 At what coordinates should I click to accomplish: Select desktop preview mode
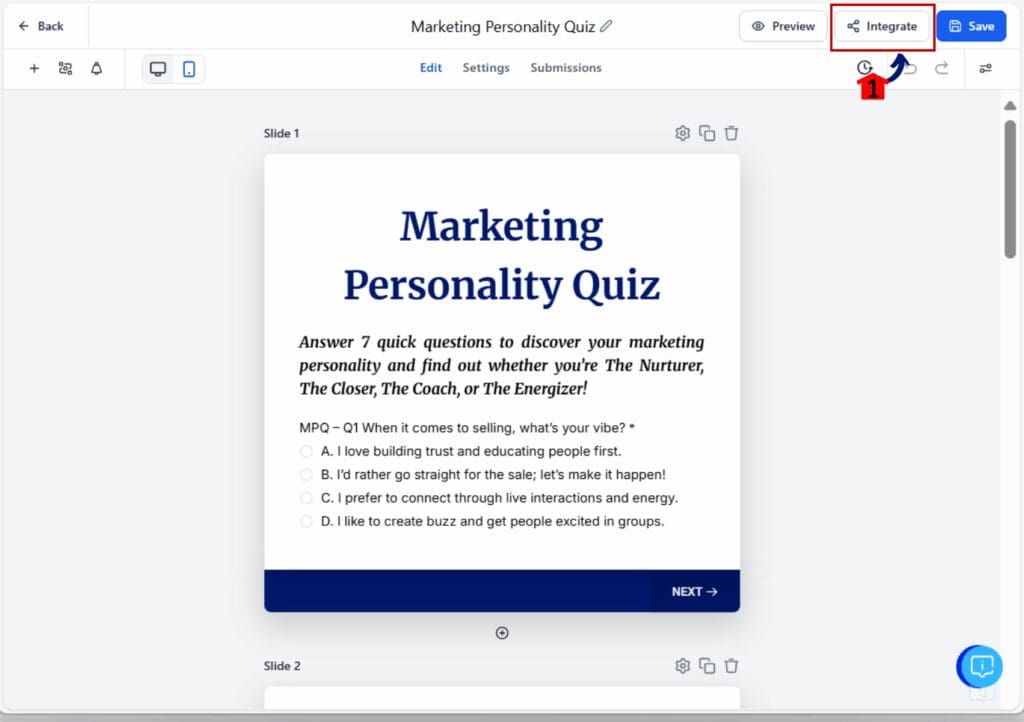click(159, 68)
